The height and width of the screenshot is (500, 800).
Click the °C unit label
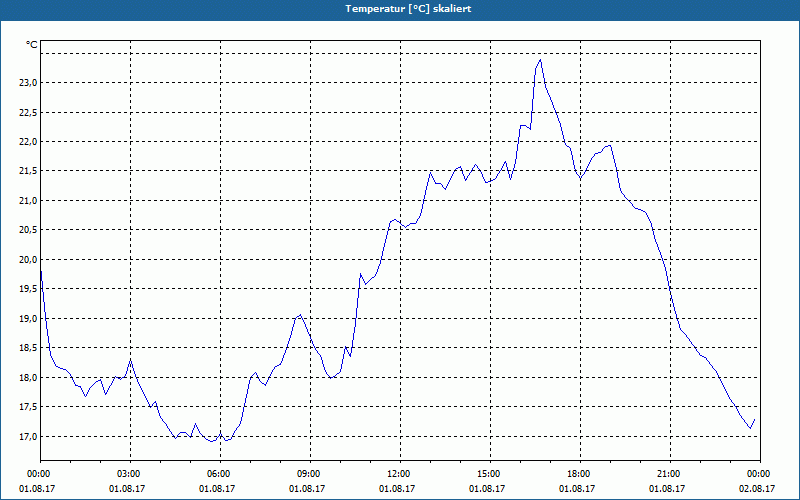click(x=32, y=45)
